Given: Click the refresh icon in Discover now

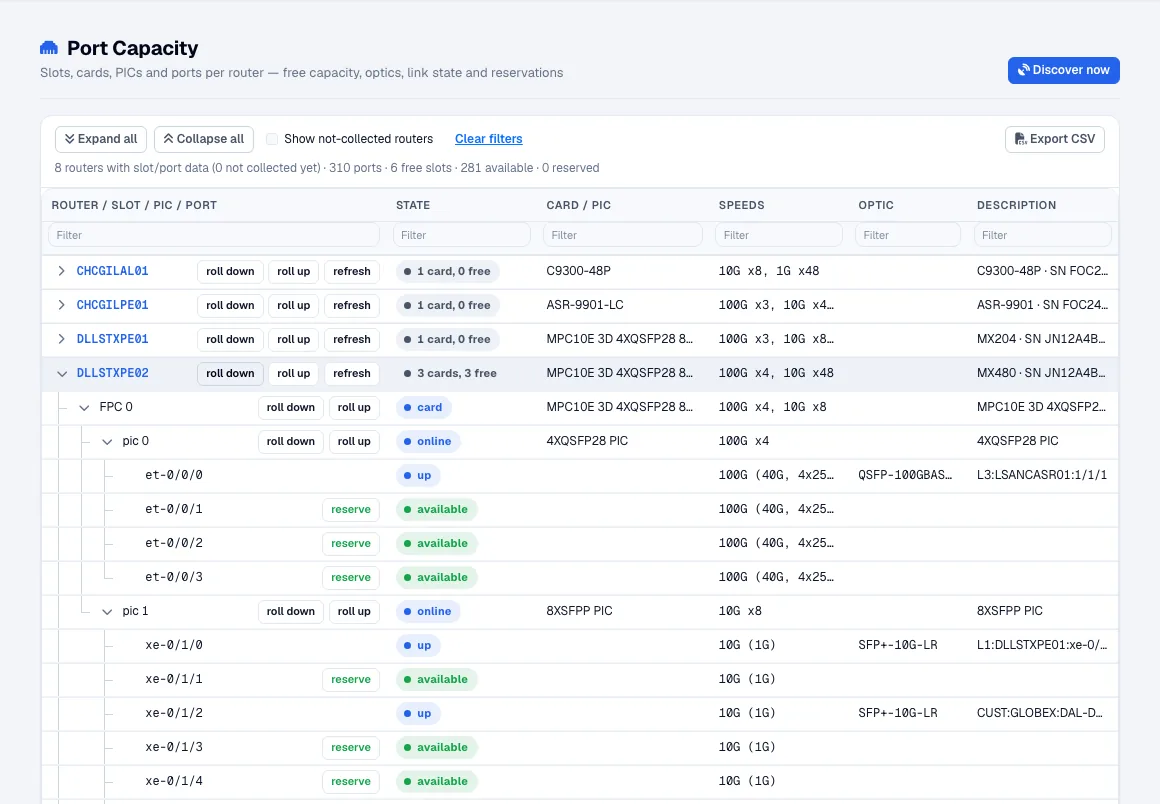Looking at the screenshot, I should pos(1024,70).
